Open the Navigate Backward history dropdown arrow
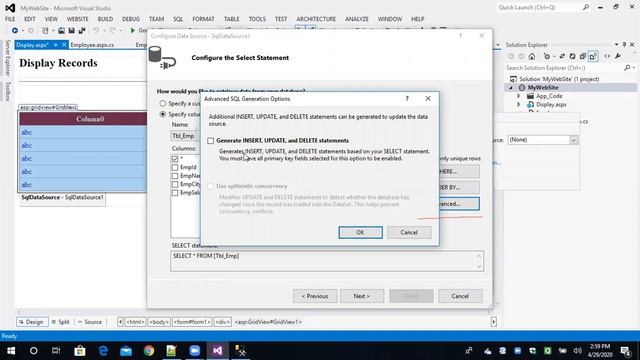Screen dimensions: 640x360 coord(22,31)
